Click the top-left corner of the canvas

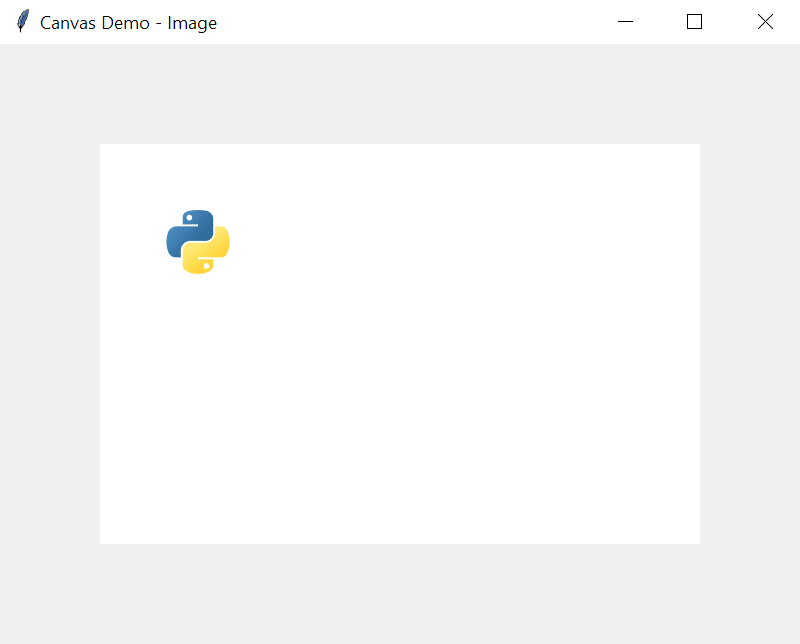(103, 146)
